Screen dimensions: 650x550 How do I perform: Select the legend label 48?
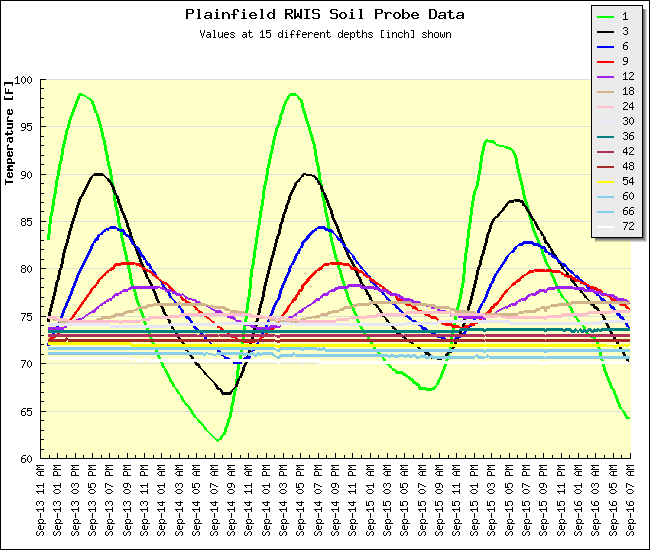[626, 166]
